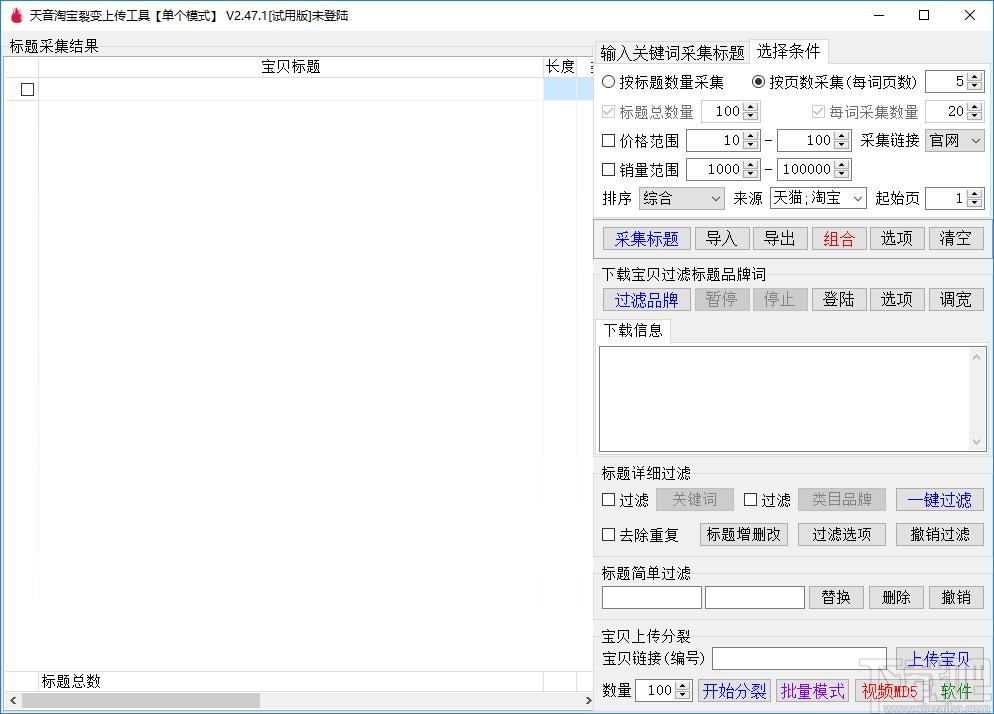Increase 每词页数 value with up arrow
Image resolution: width=994 pixels, height=714 pixels.
click(975, 77)
